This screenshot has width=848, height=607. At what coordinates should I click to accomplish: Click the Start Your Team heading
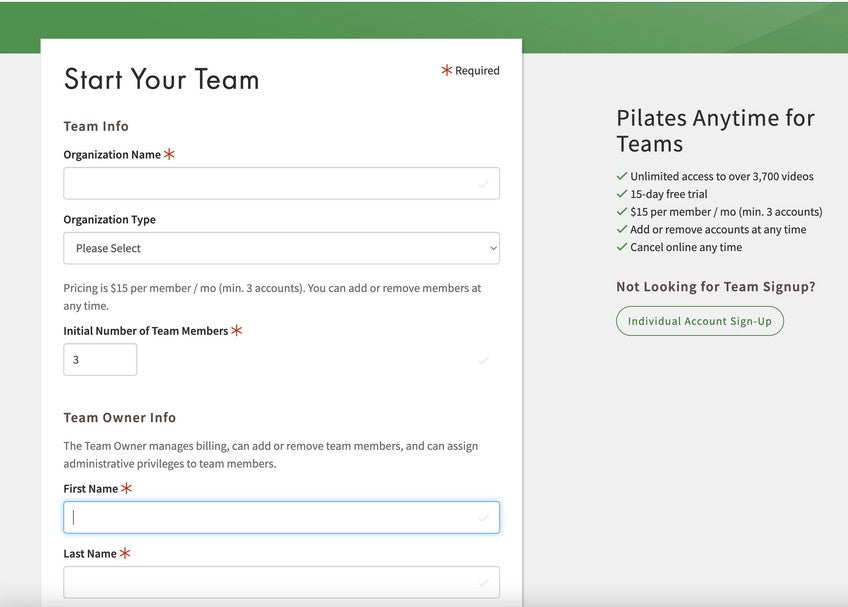tap(161, 80)
